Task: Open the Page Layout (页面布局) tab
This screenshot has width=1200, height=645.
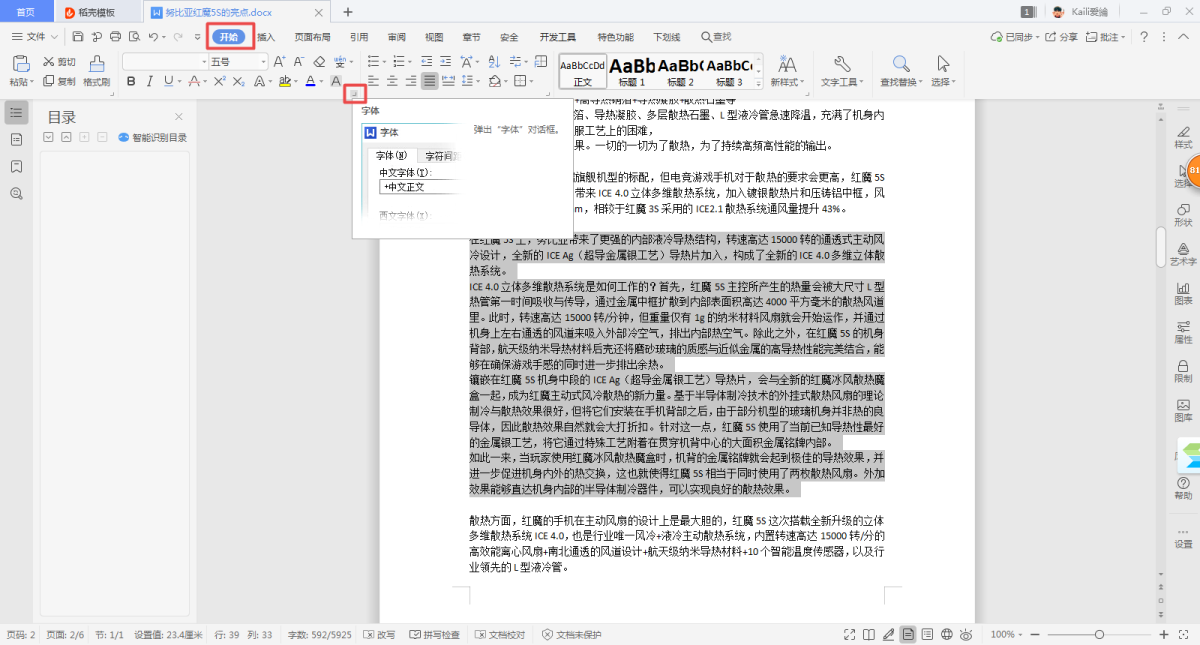Action: pos(312,37)
